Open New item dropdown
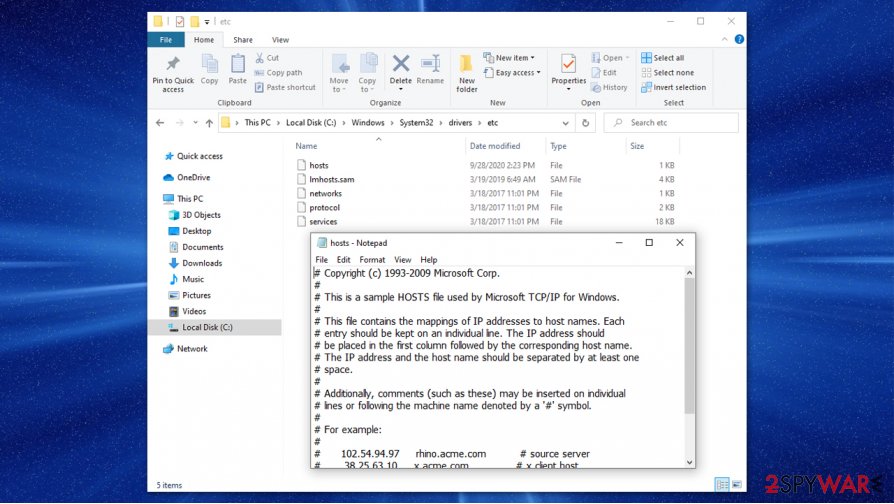The width and height of the screenshot is (894, 504). click(509, 58)
